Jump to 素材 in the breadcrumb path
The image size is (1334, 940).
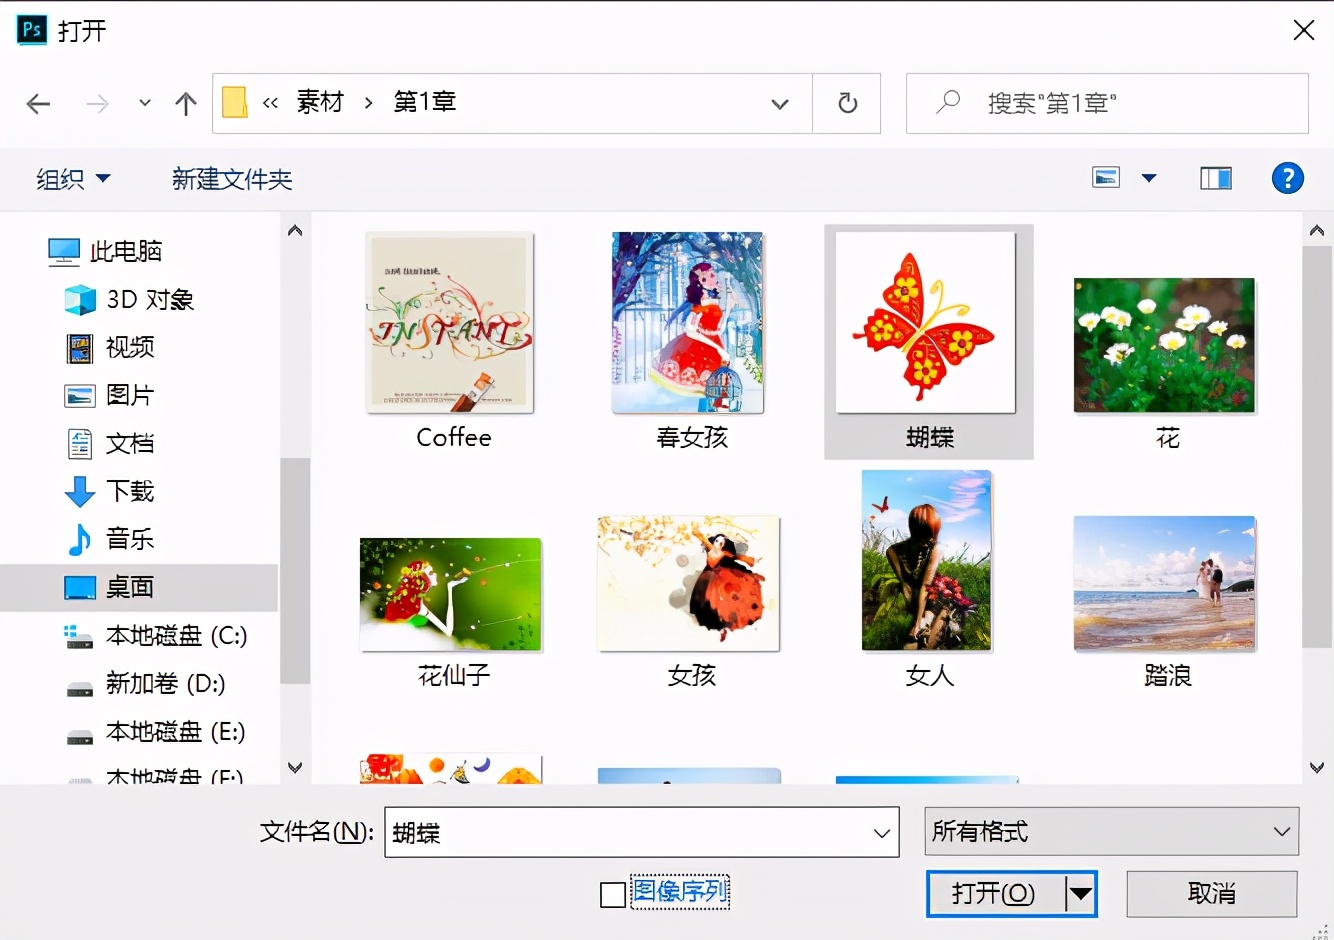(x=318, y=102)
